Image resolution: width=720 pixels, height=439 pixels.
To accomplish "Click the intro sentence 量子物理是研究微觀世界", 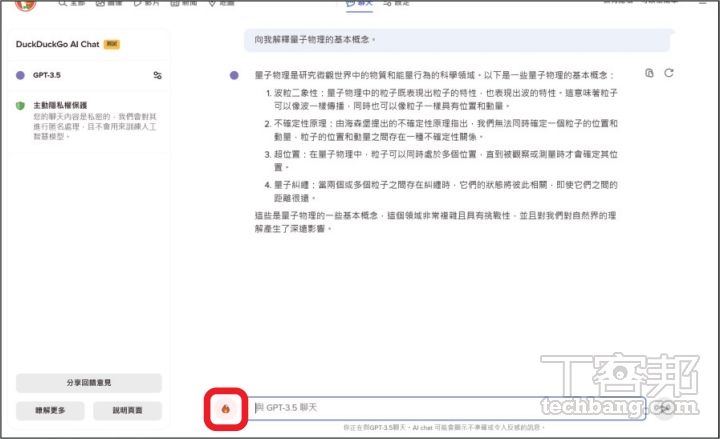I will (x=434, y=75).
